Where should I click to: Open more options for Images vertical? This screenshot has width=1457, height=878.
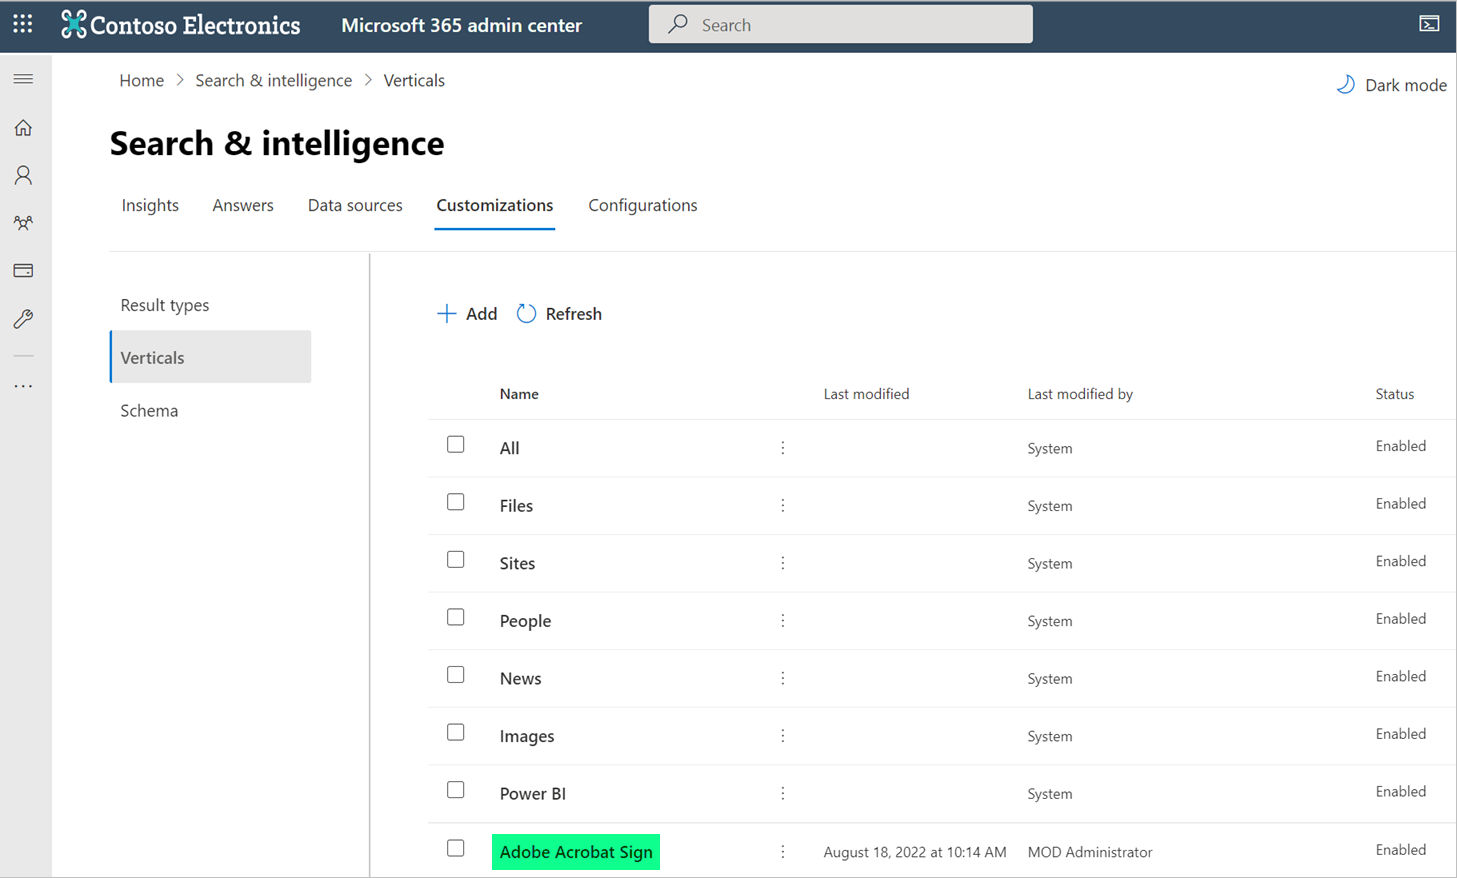click(783, 736)
